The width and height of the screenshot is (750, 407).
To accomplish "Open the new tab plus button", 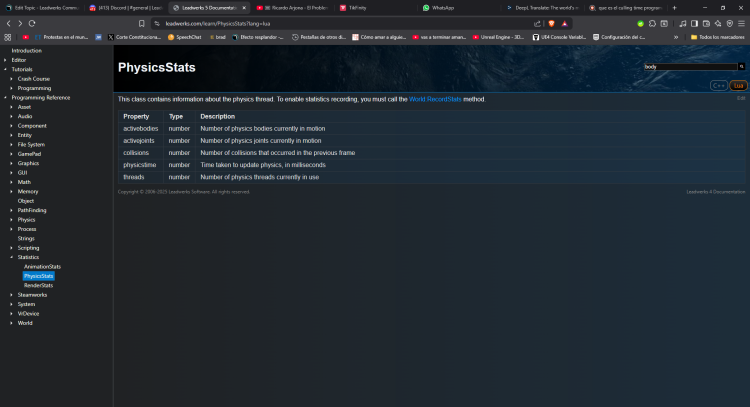I will pyautogui.click(x=677, y=7).
